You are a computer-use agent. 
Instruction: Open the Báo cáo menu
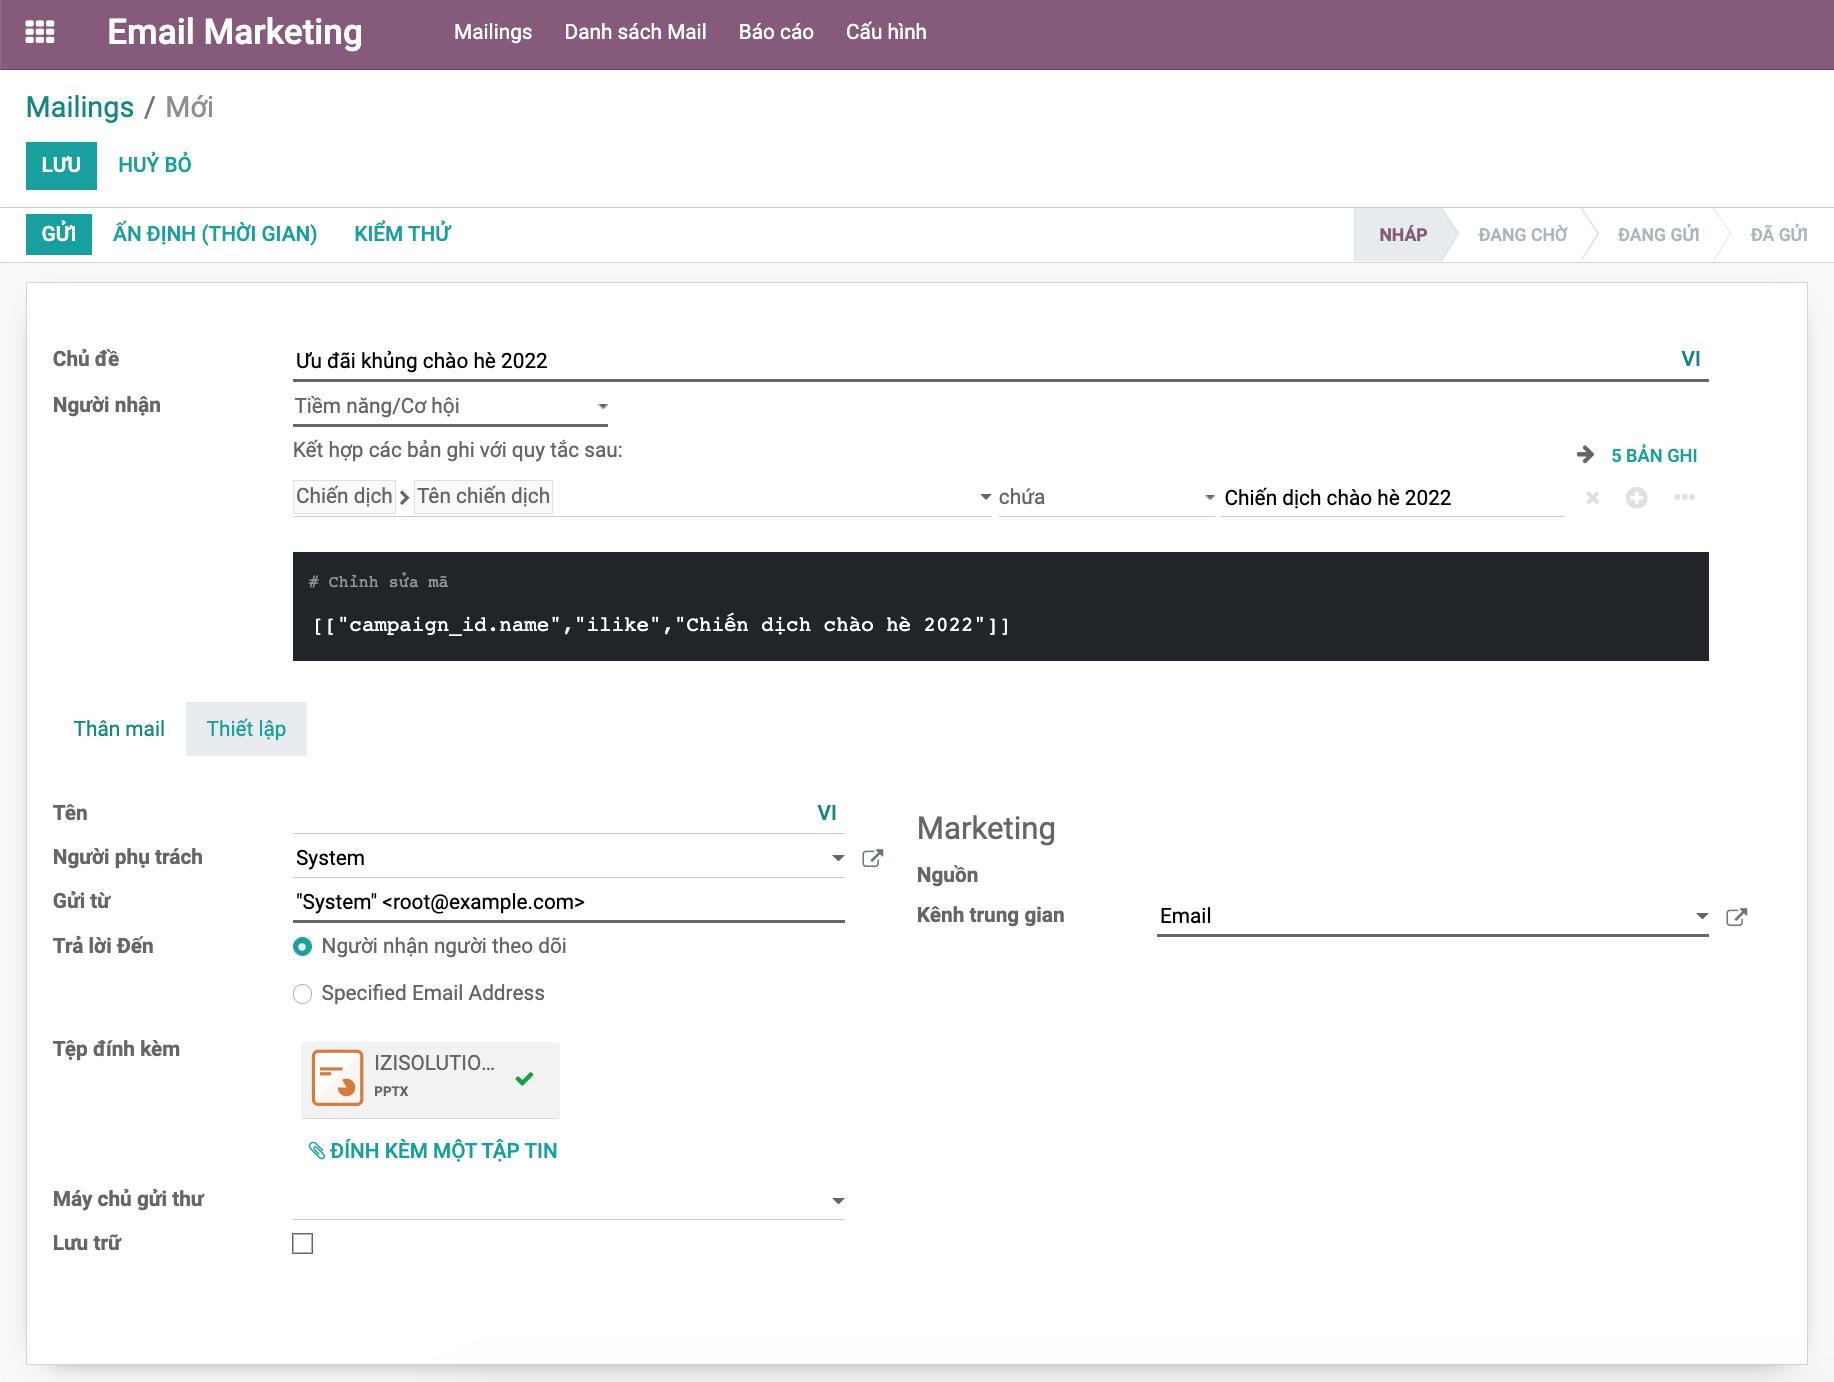coord(776,32)
